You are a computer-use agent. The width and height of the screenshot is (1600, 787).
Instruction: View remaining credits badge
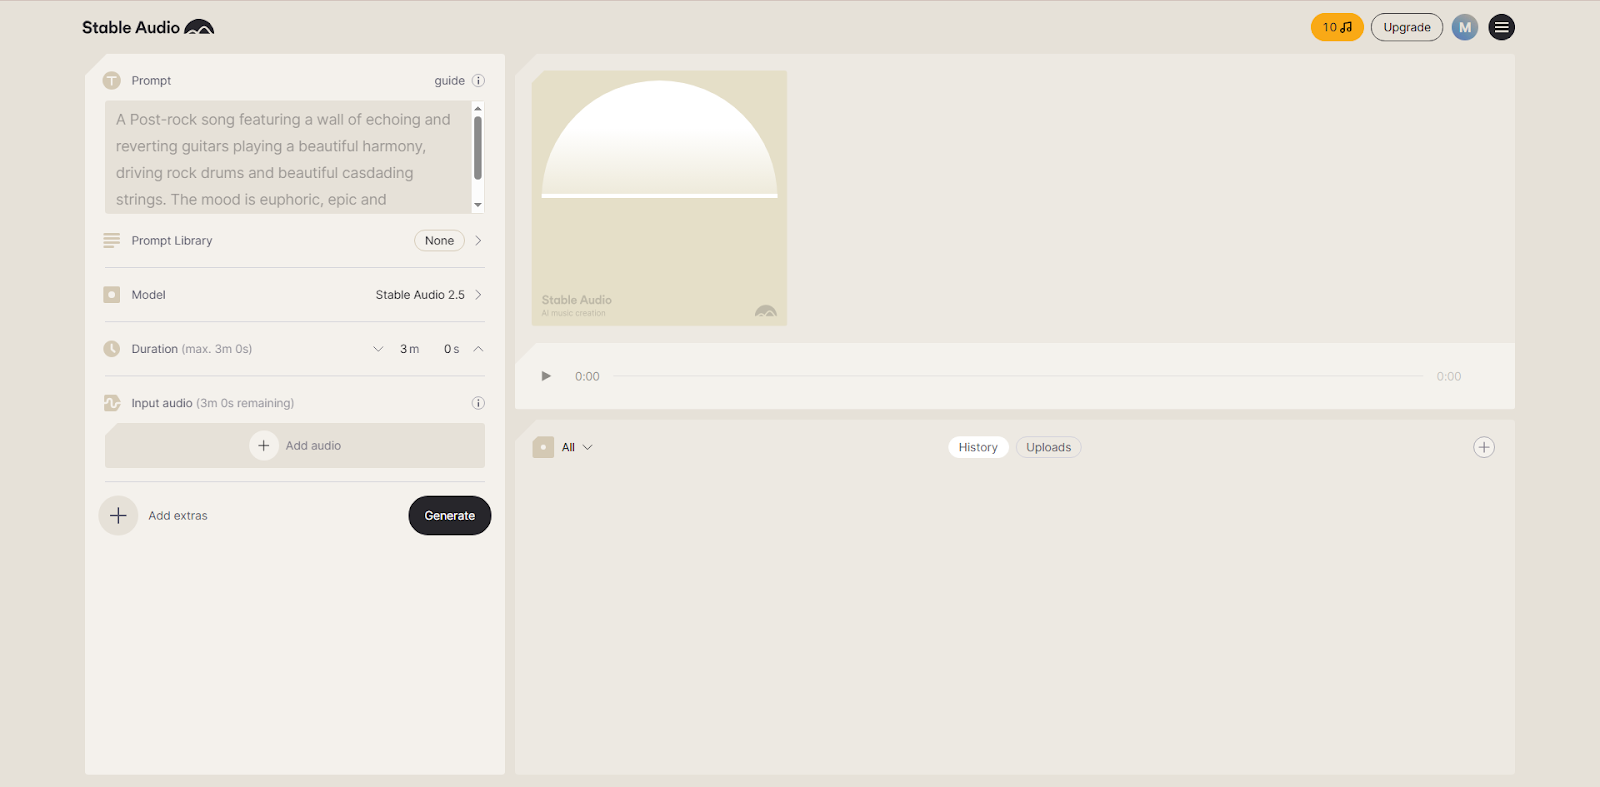(1337, 28)
